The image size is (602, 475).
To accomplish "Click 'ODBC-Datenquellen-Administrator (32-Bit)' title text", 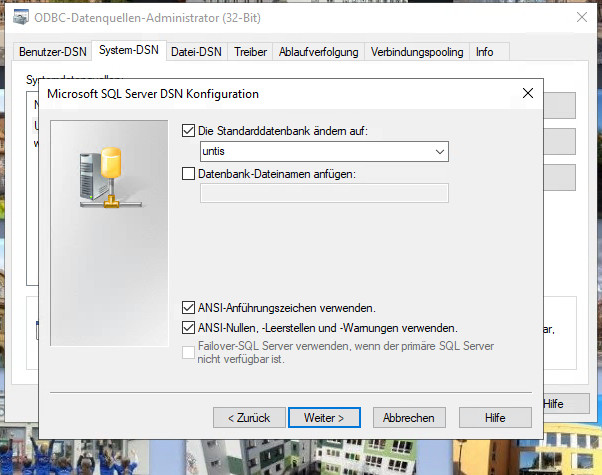I will pyautogui.click(x=147, y=18).
